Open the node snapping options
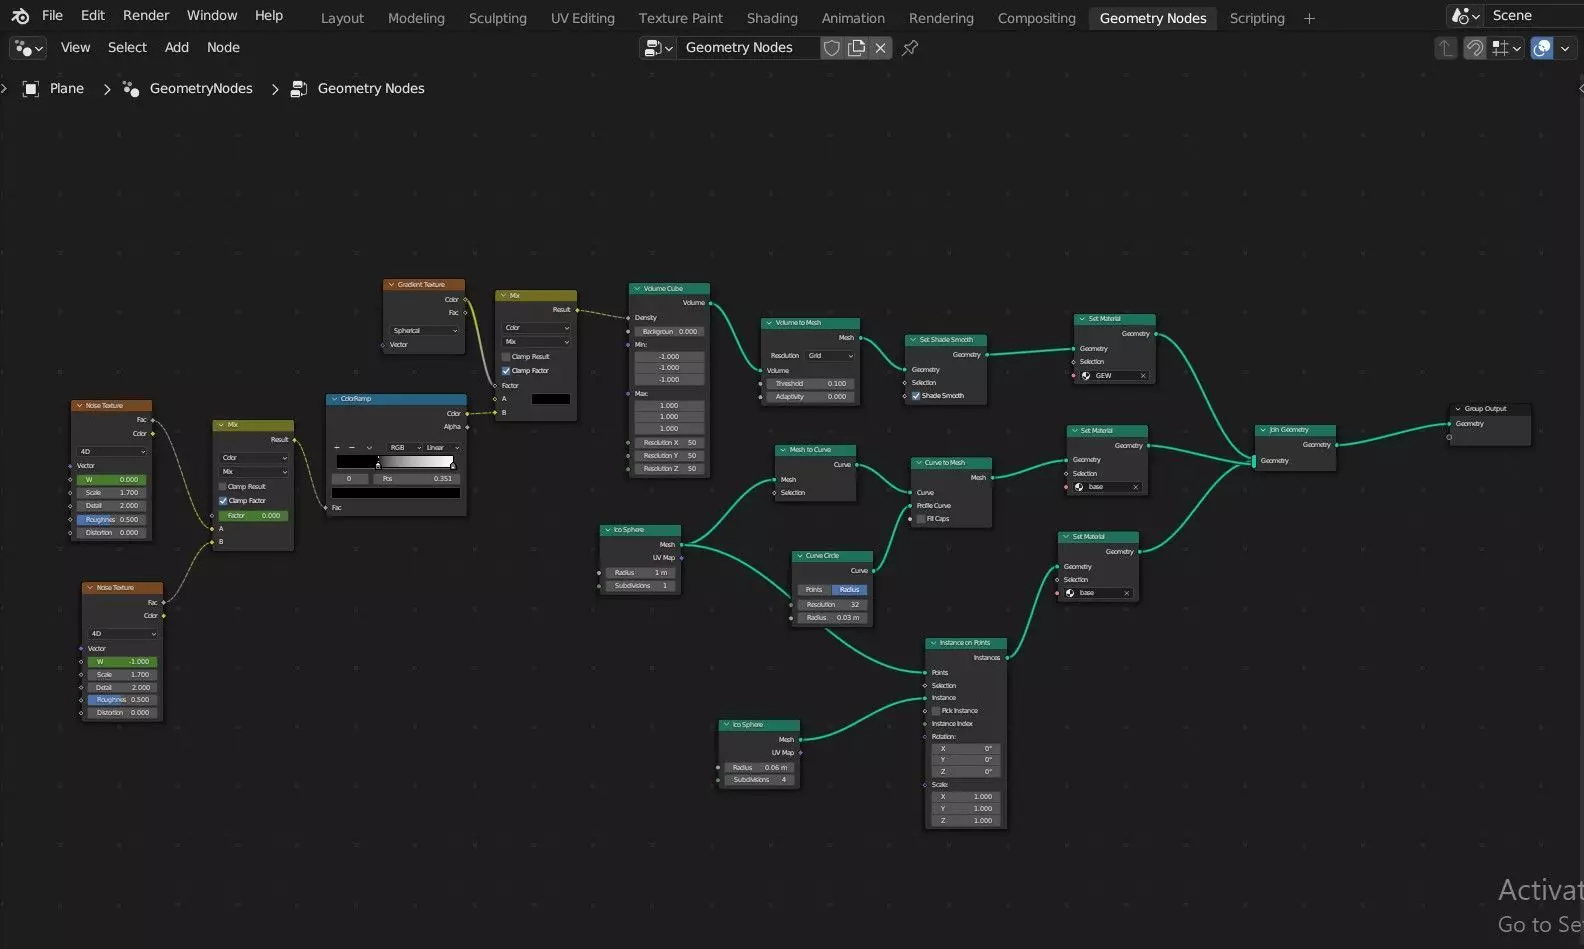 1507,48
